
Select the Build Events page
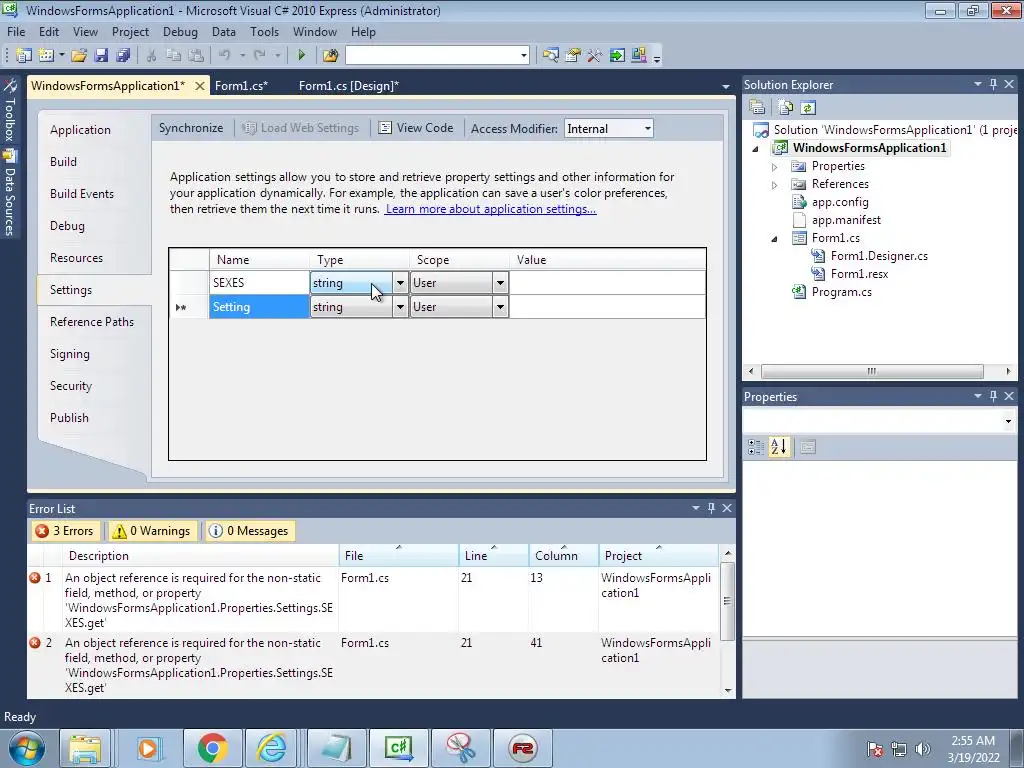pyautogui.click(x=82, y=193)
